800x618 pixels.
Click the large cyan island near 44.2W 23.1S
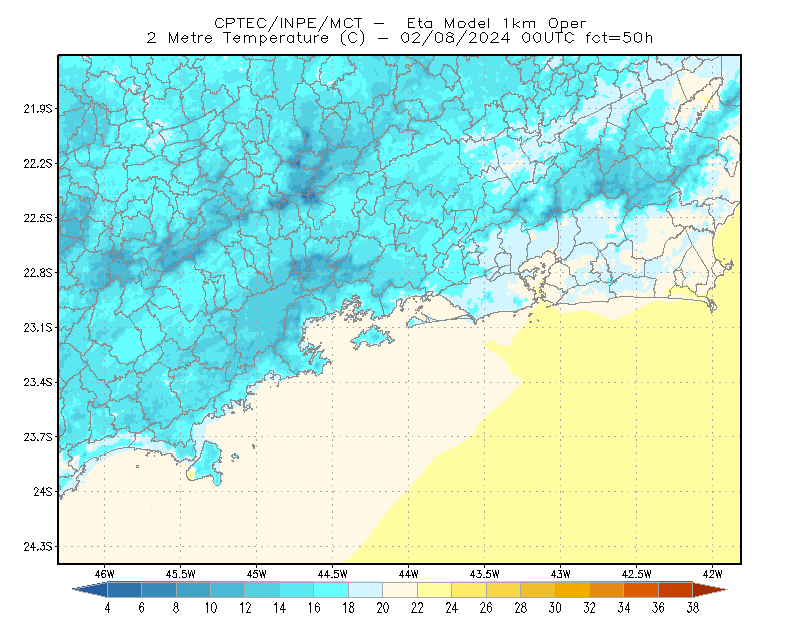pos(372,337)
